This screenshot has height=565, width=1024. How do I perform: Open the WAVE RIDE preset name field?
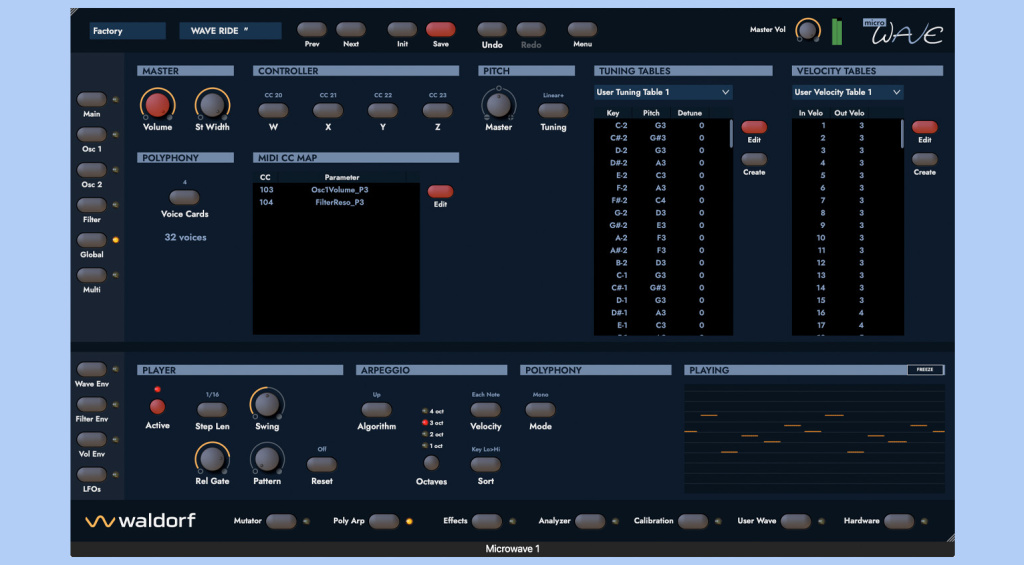click(x=230, y=31)
